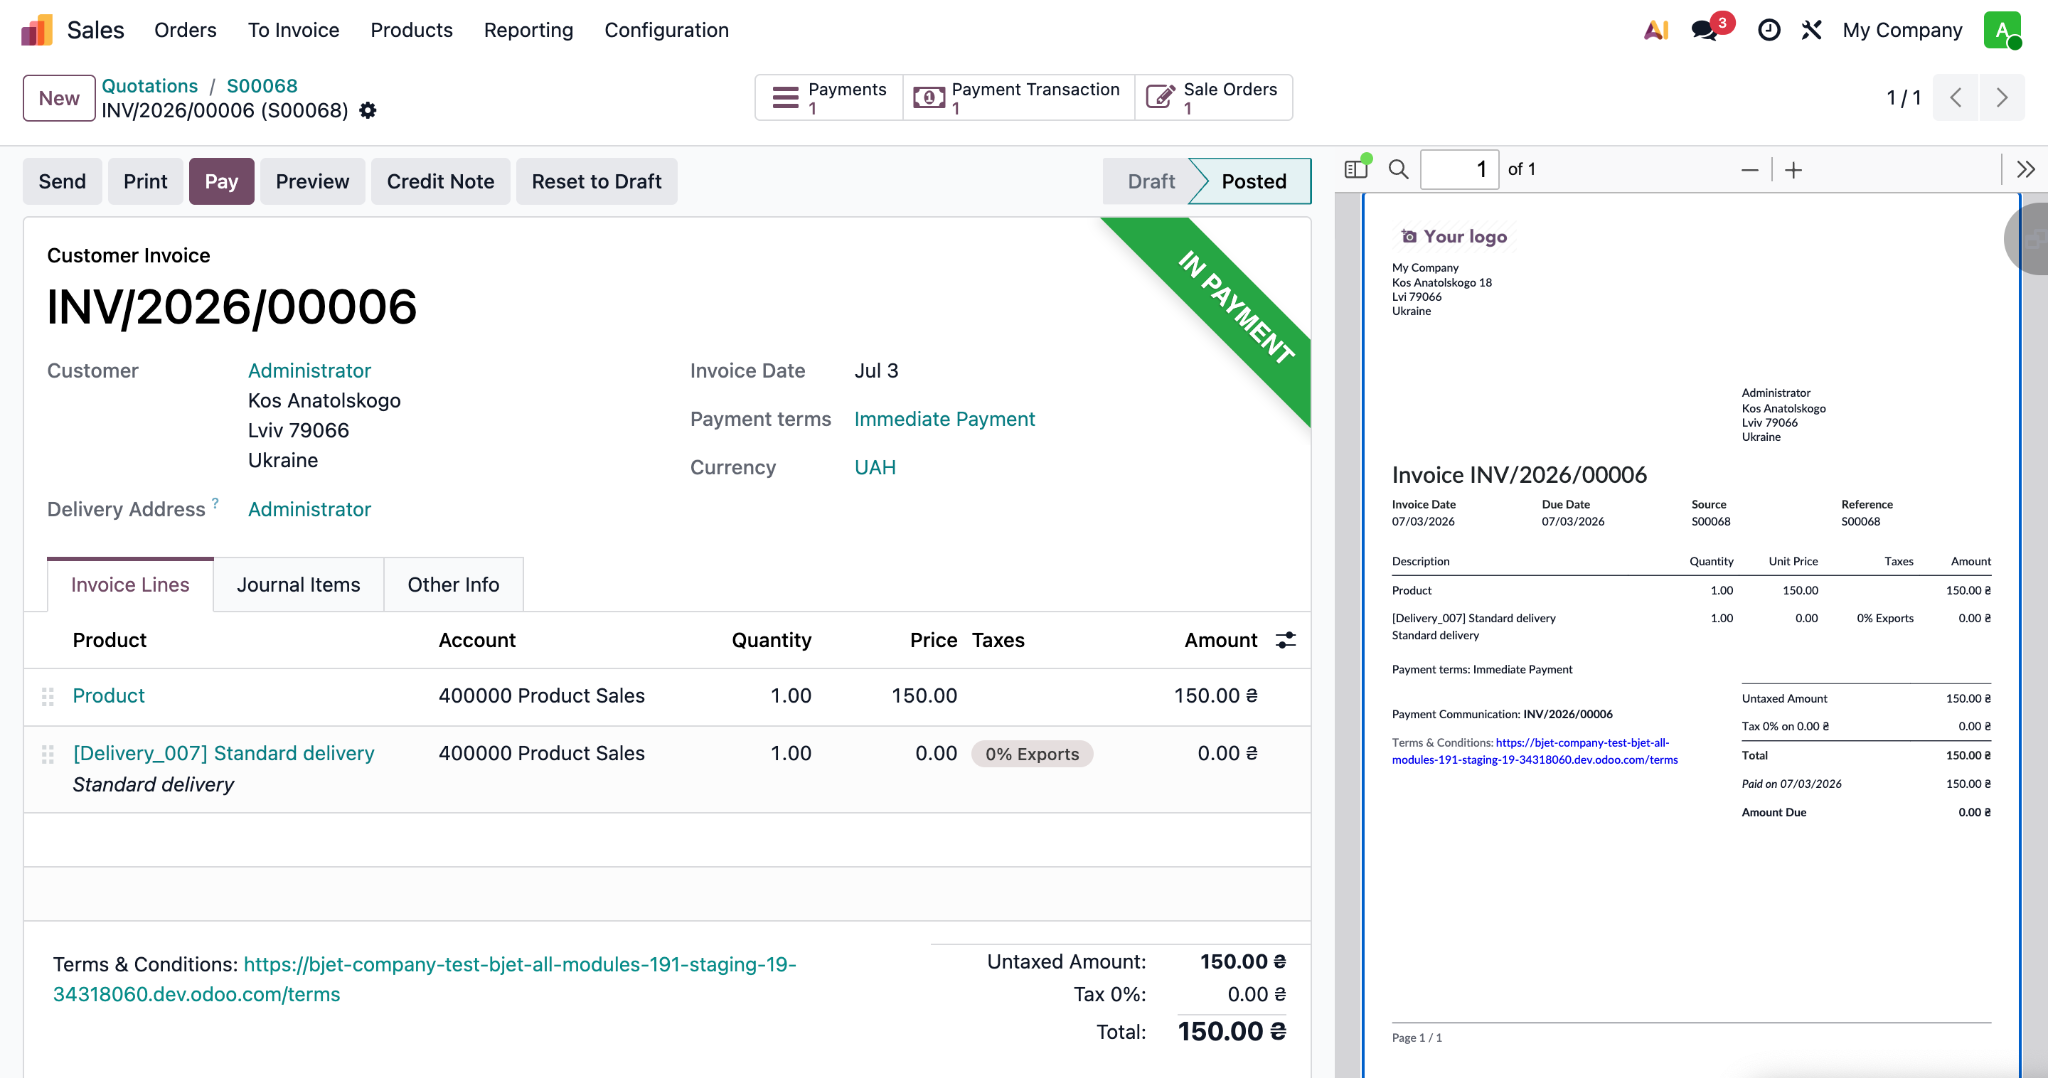Open the Configuration menu
This screenshot has height=1078, width=2048.
point(666,30)
